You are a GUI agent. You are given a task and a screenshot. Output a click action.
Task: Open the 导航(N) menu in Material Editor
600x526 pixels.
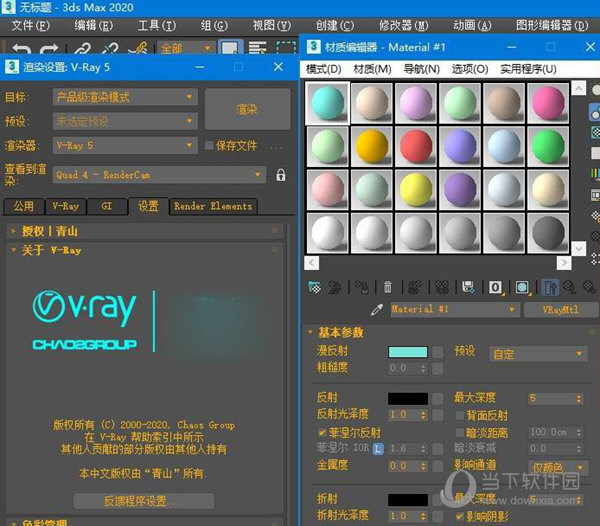421,69
